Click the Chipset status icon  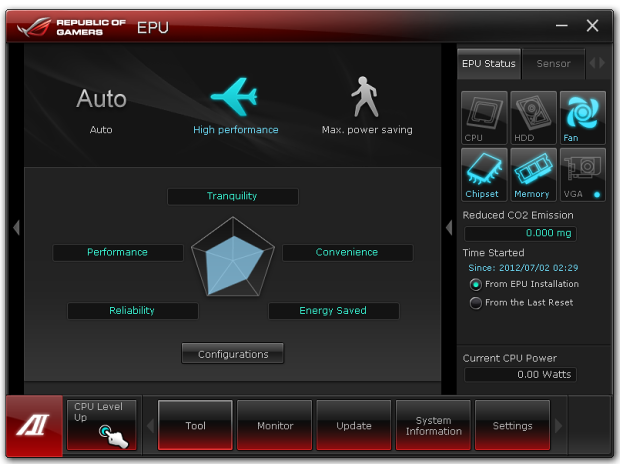coord(484,174)
